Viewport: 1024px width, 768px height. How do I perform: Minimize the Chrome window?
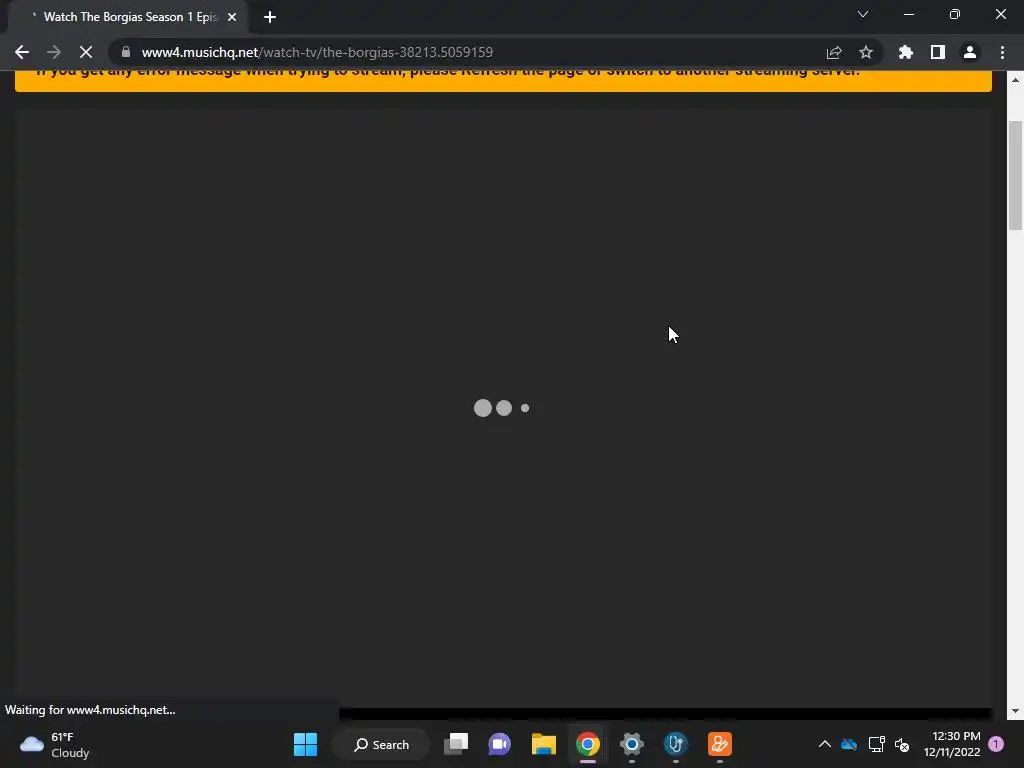[x=908, y=14]
